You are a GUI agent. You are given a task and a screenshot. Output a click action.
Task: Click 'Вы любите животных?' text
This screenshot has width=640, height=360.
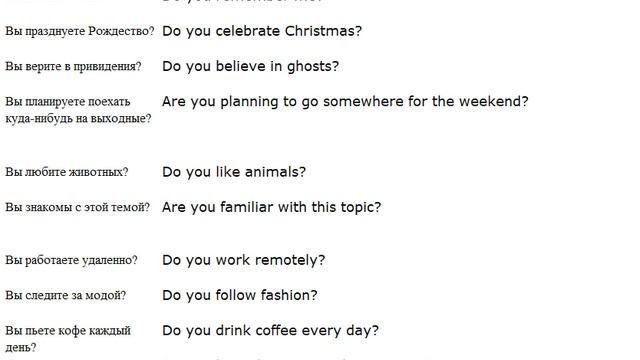[67, 172]
